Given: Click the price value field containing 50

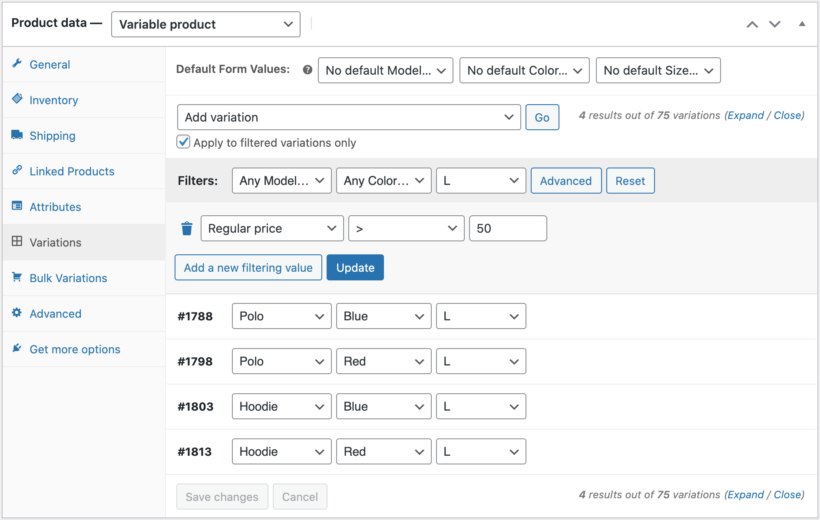Looking at the screenshot, I should [x=507, y=229].
